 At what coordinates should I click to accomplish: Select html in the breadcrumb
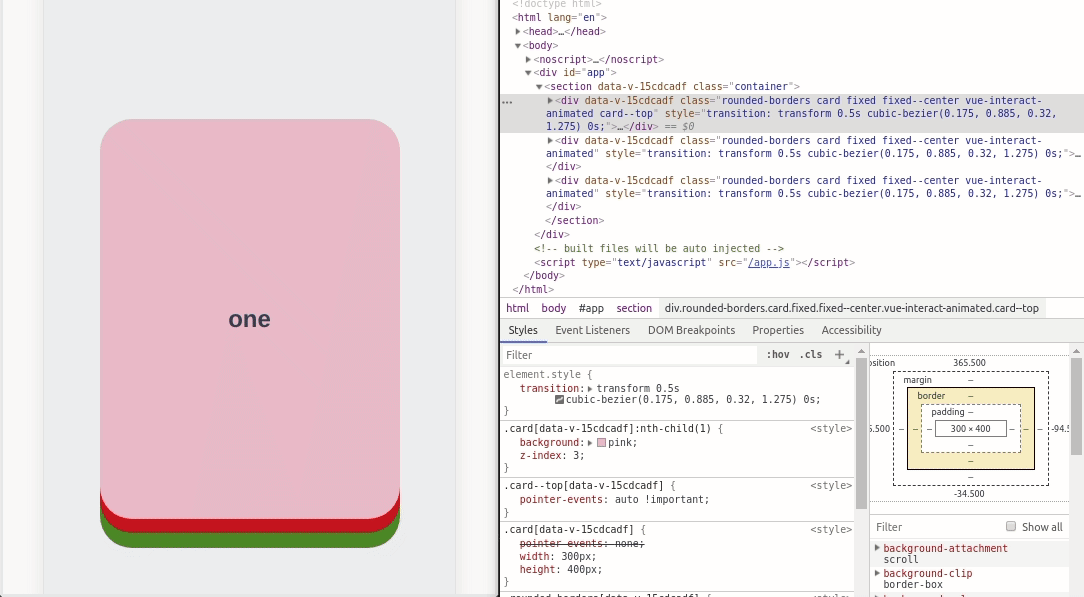coord(517,308)
